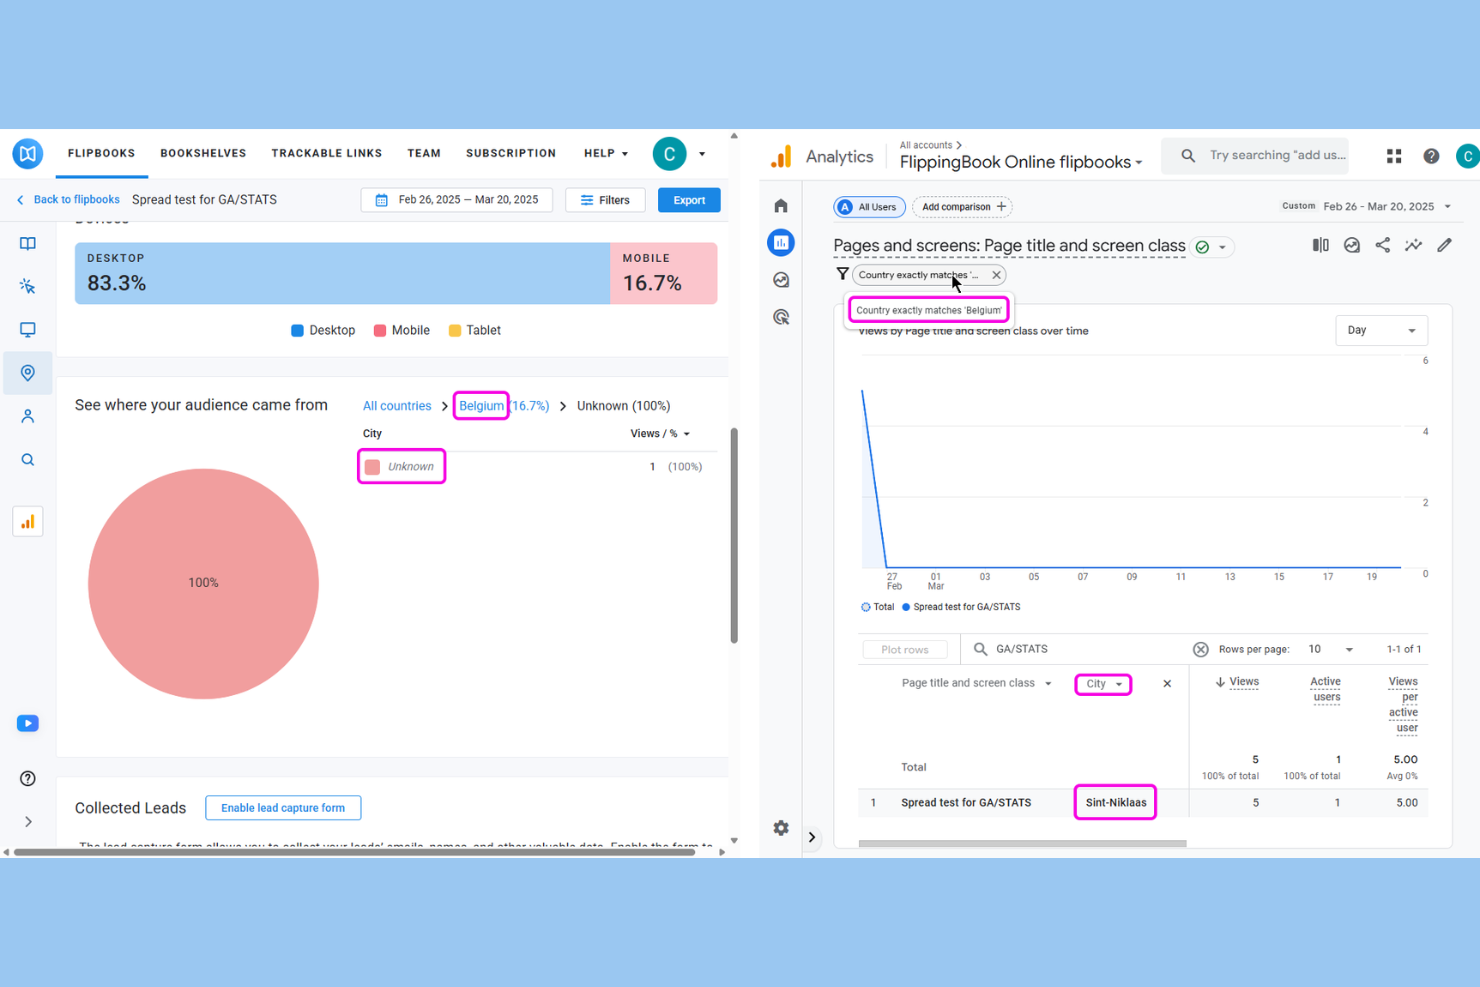The image size is (1480, 987).
Task: Open the search magnifier icon in sidebar
Action: [28, 460]
